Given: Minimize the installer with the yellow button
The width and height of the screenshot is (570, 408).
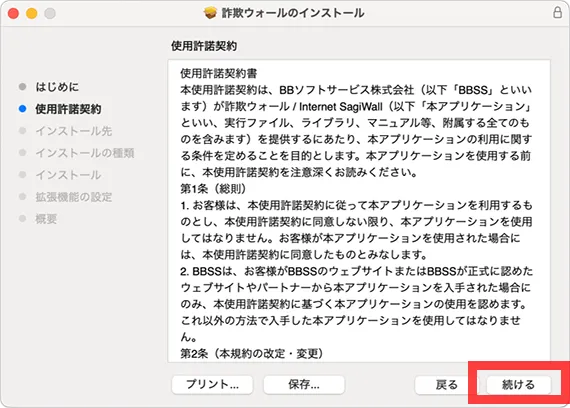Looking at the screenshot, I should pyautogui.click(x=32, y=13).
